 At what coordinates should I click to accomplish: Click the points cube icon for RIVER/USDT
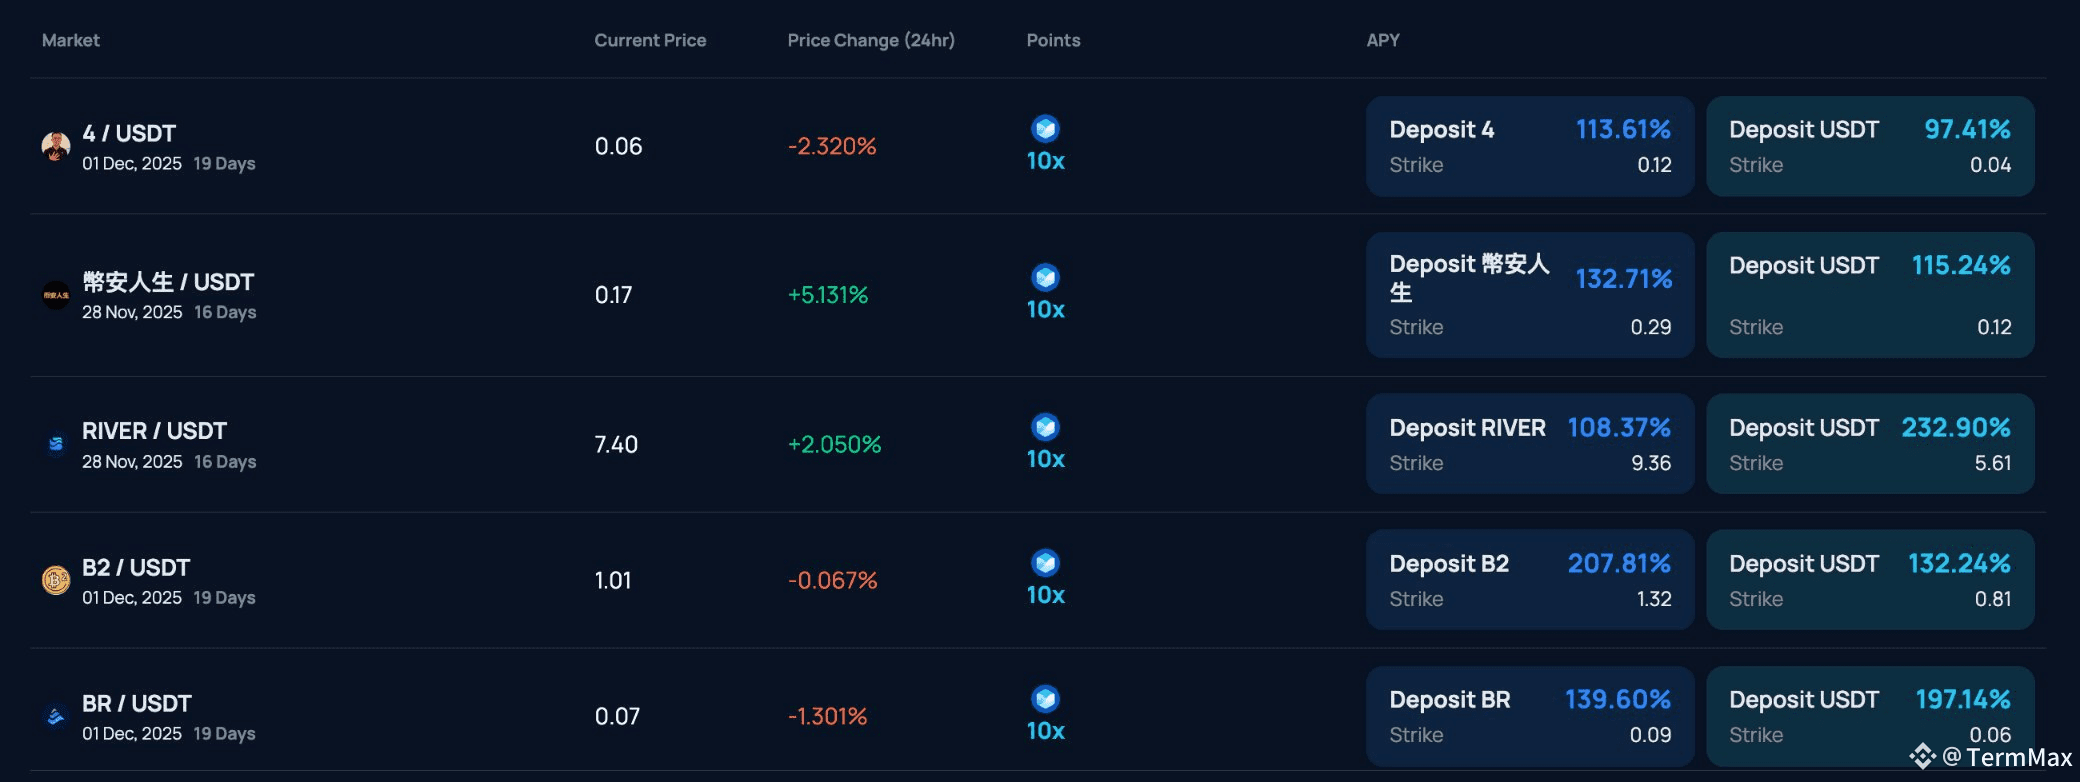click(1046, 427)
